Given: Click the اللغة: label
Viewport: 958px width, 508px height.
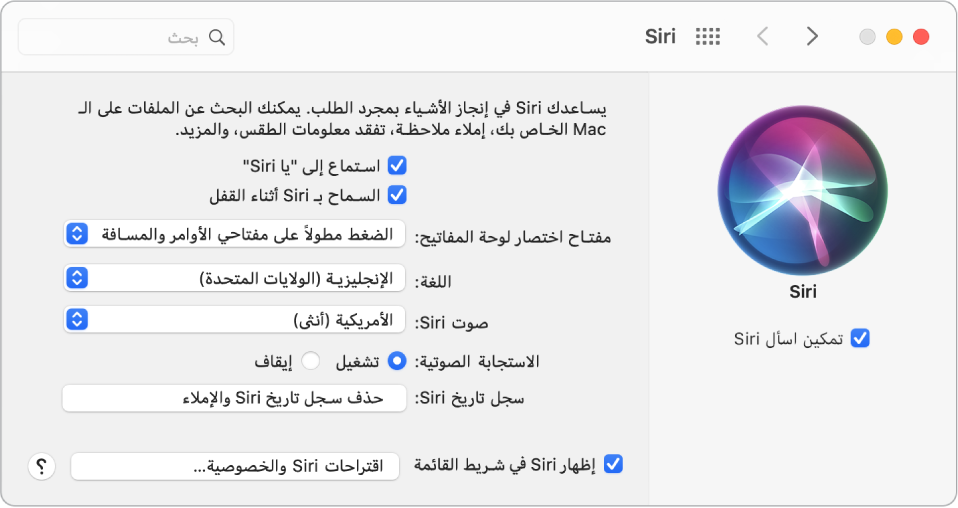Looking at the screenshot, I should coord(433,281).
